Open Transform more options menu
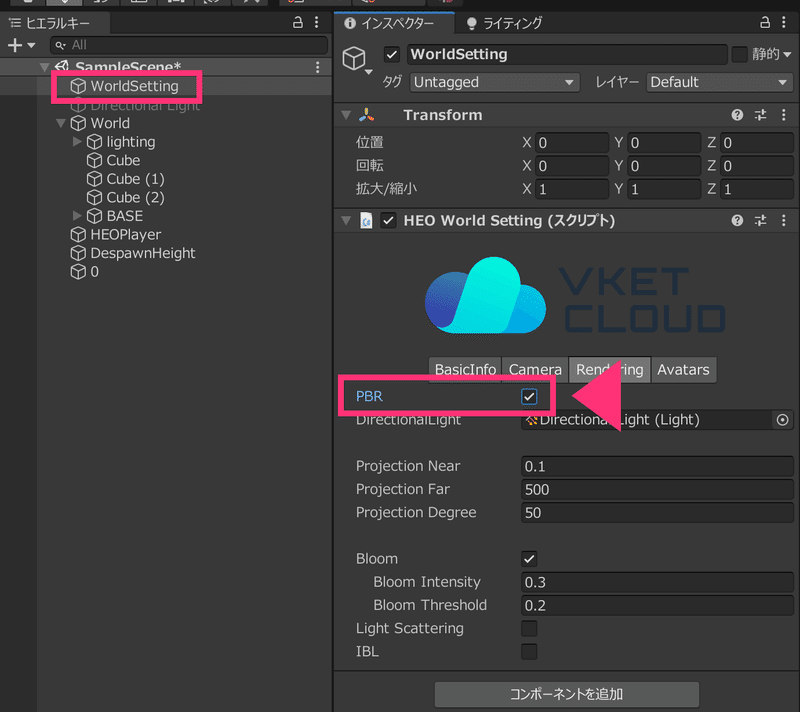The width and height of the screenshot is (800, 712). point(784,115)
